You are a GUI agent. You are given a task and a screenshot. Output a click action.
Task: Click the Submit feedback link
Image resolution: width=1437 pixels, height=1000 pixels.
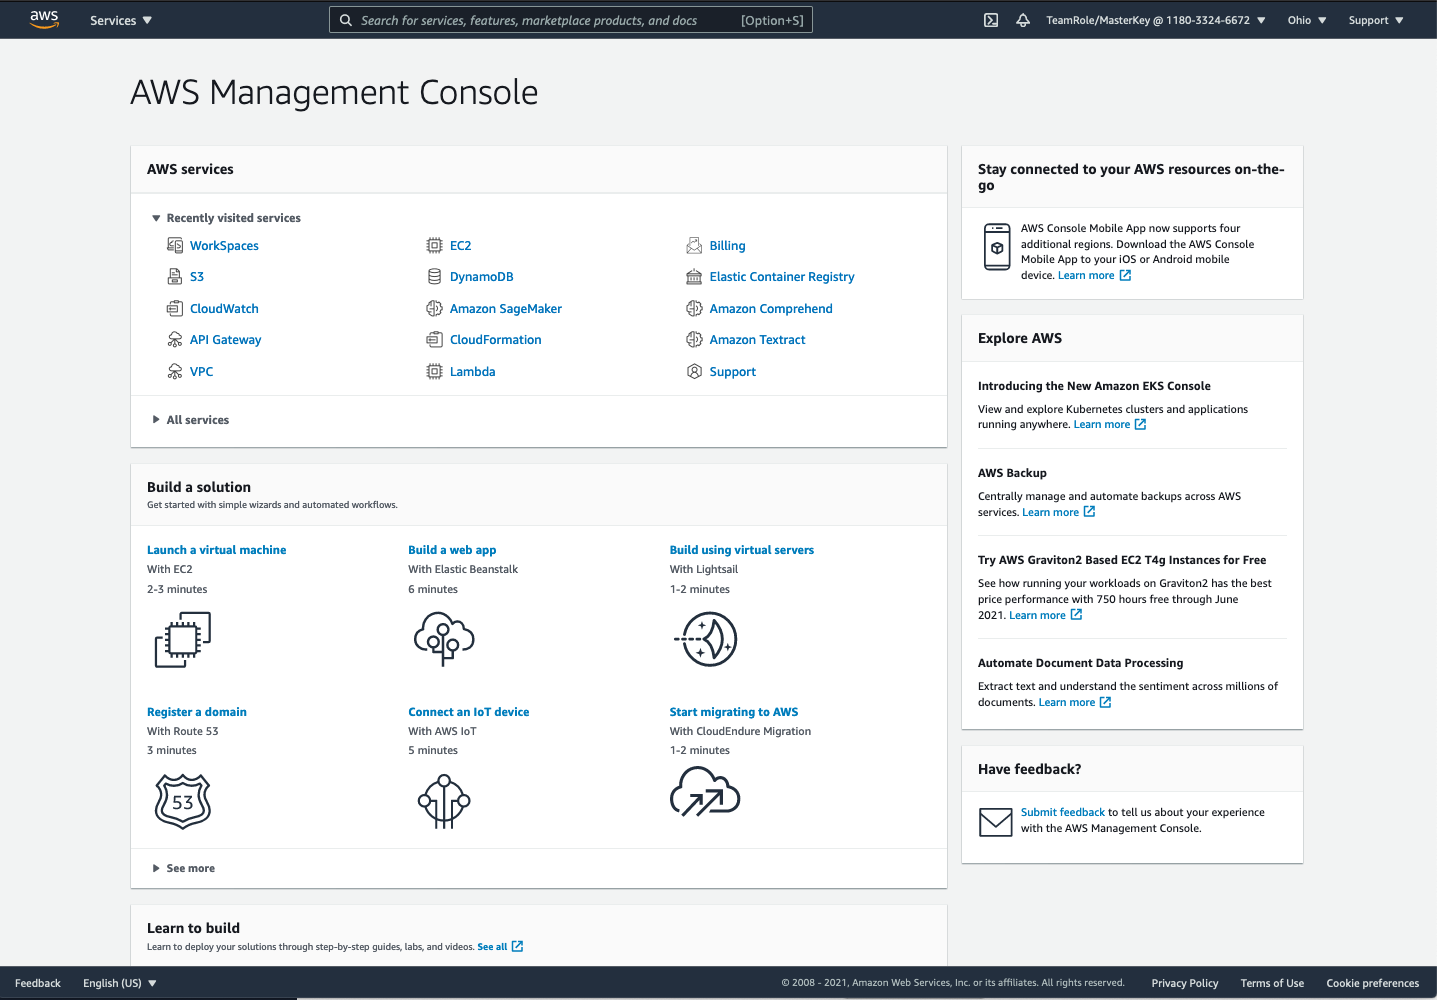click(1062, 812)
